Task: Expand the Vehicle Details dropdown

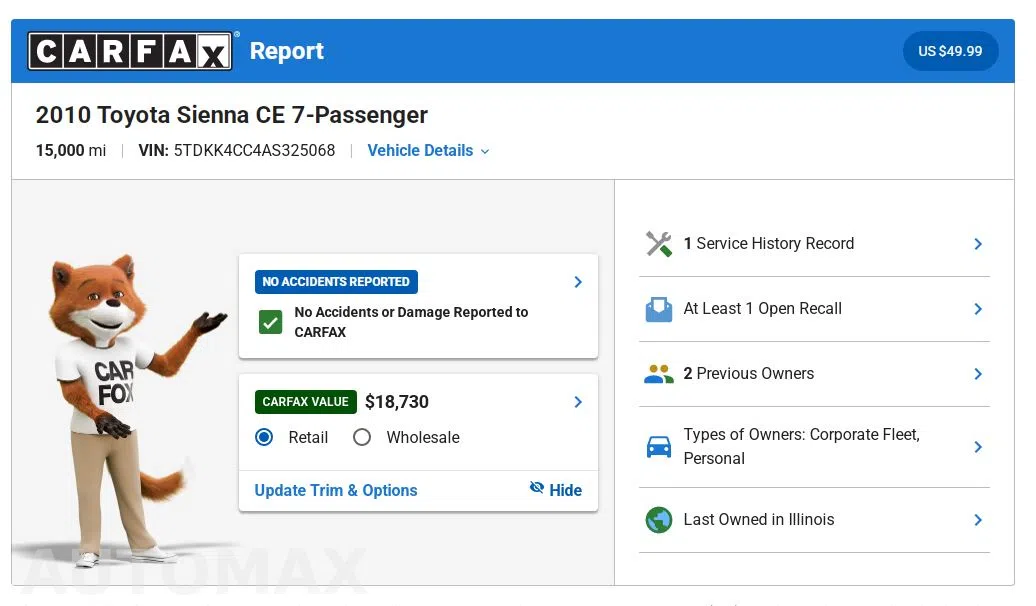Action: coord(428,151)
